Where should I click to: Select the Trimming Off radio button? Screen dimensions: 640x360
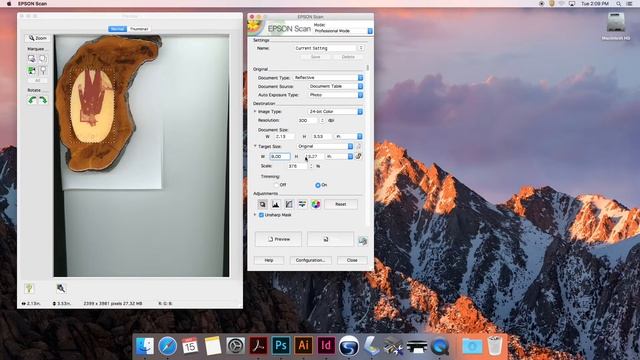276,185
